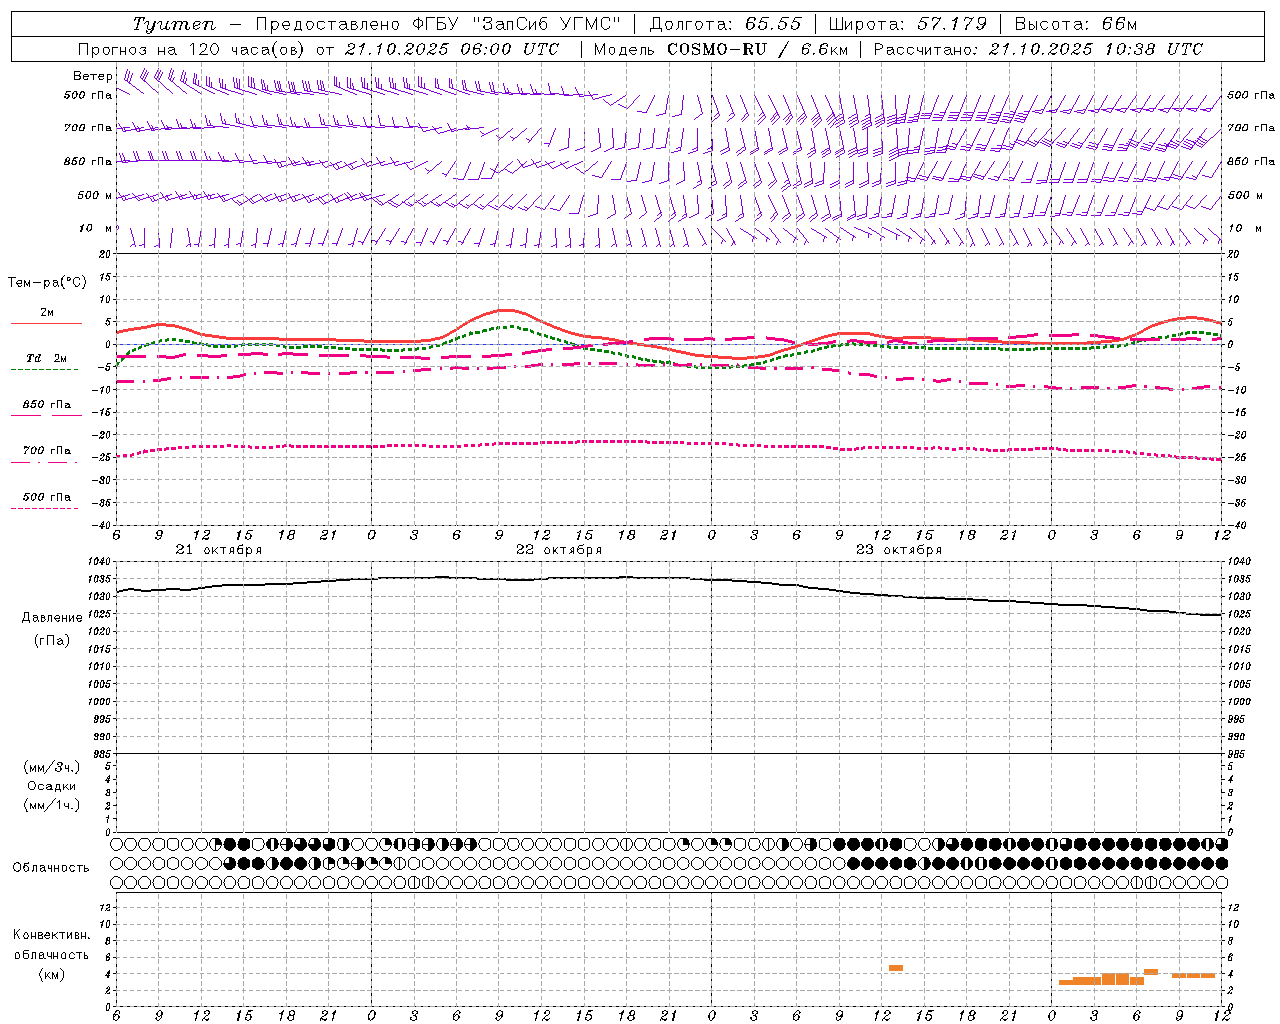Click the forecast start "21.10.2025 06:00 UTC"
The width and height of the screenshot is (1280, 1024).
[x=452, y=49]
